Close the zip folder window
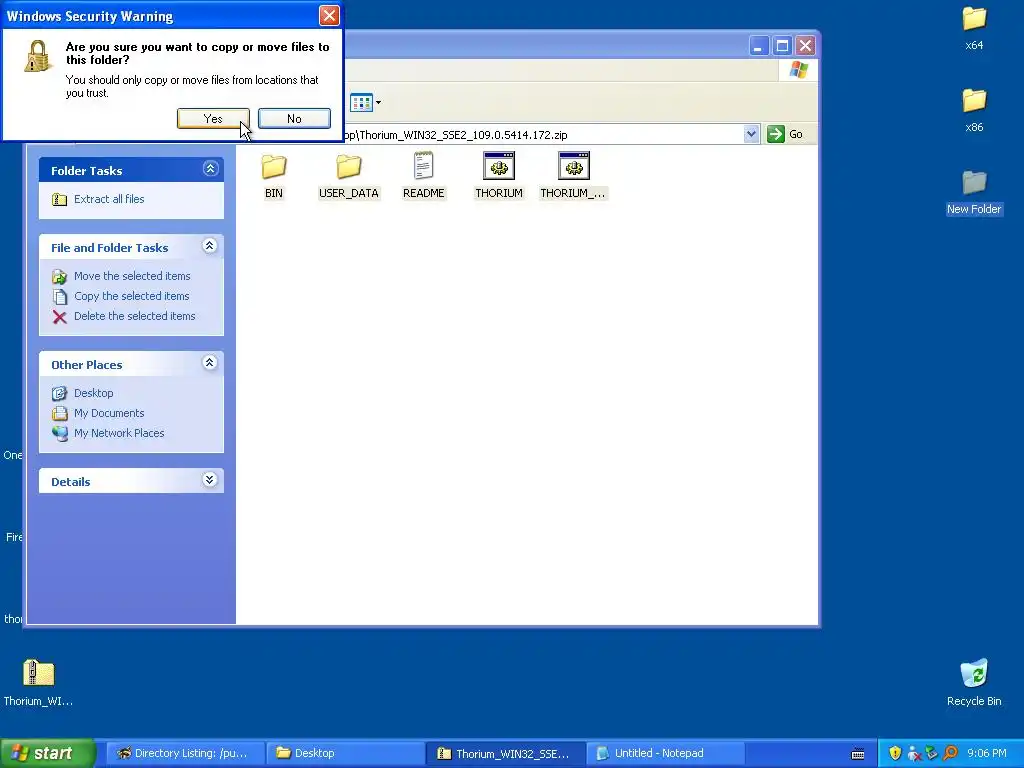 (806, 46)
